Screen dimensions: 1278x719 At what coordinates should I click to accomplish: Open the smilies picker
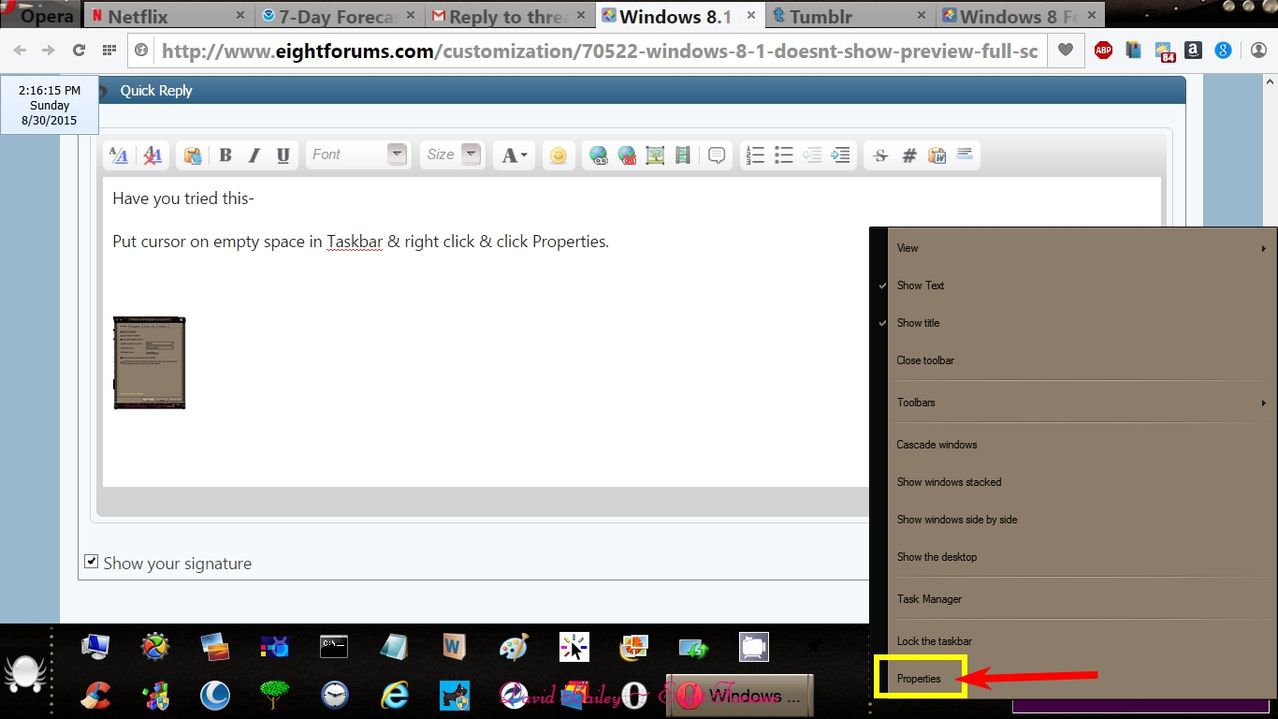558,155
